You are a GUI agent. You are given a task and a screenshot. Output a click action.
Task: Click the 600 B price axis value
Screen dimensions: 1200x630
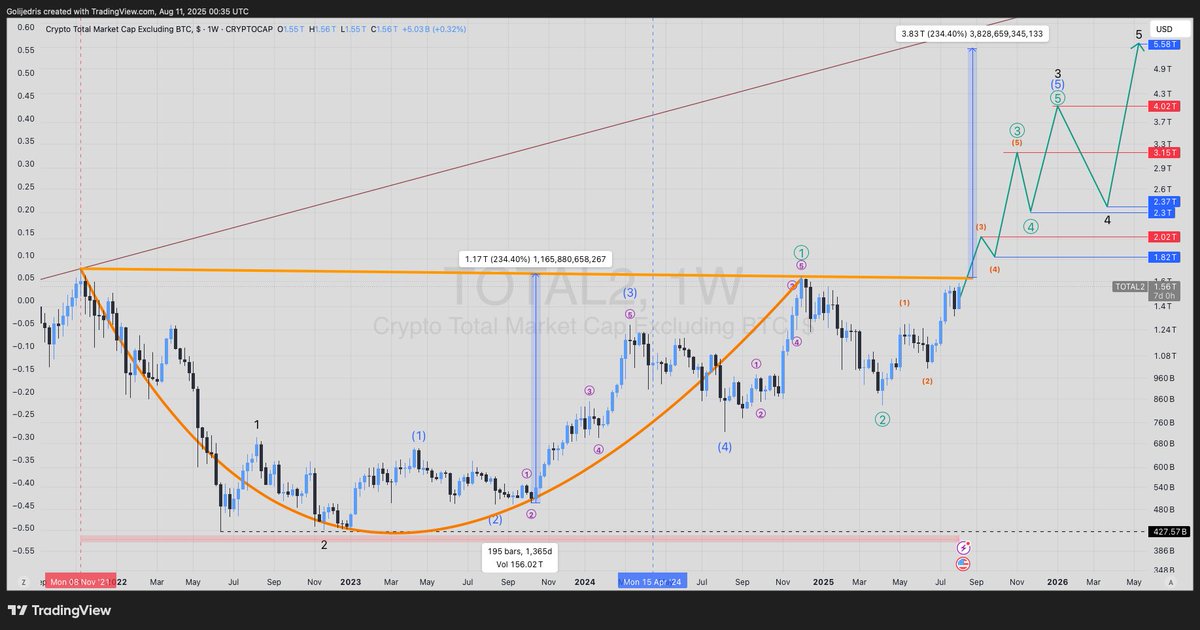pyautogui.click(x=1163, y=467)
